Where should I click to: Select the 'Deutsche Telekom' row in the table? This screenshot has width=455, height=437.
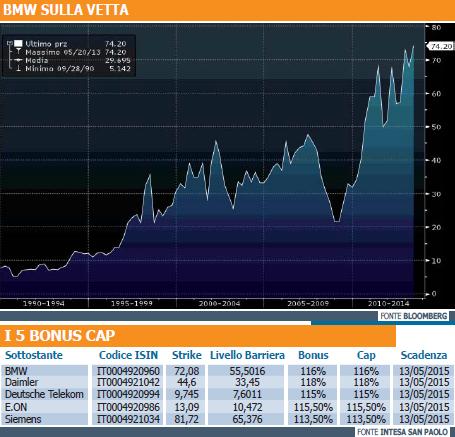tap(227, 394)
